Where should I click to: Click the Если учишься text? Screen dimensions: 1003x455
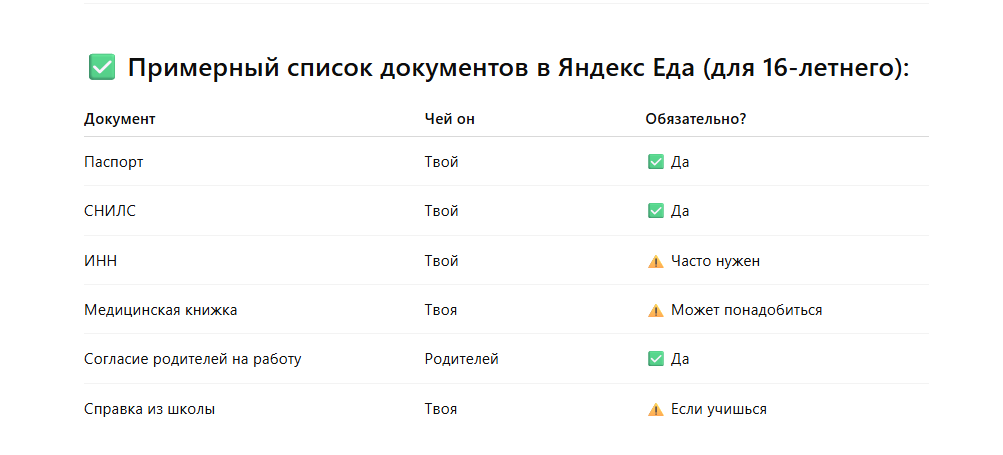tap(719, 409)
